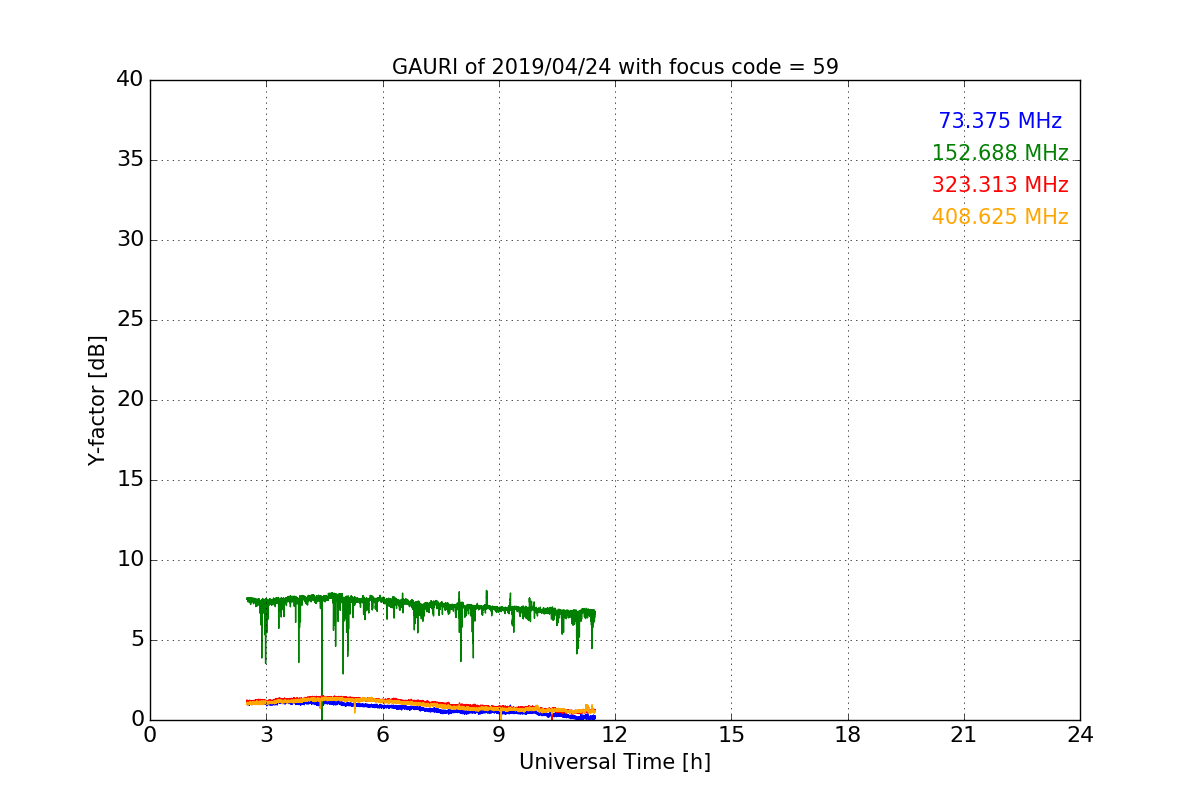
Task: Select the 152.688 MHz legend label
Action: [x=1000, y=153]
